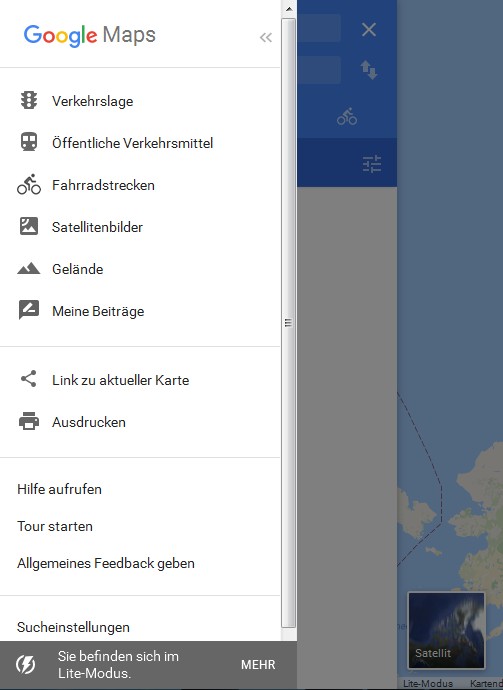Swap start and destination arrows
Viewport: 503px width, 690px height.
point(369,70)
